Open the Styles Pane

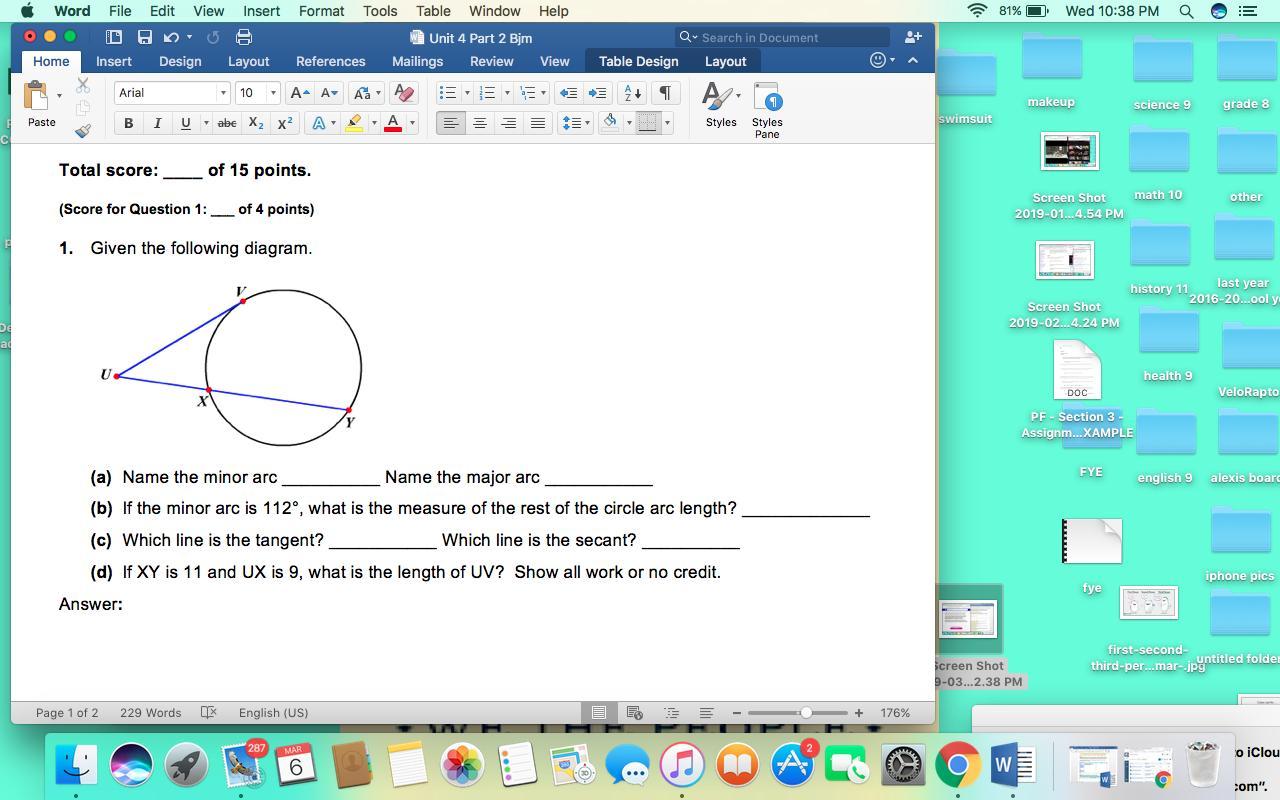[767, 110]
